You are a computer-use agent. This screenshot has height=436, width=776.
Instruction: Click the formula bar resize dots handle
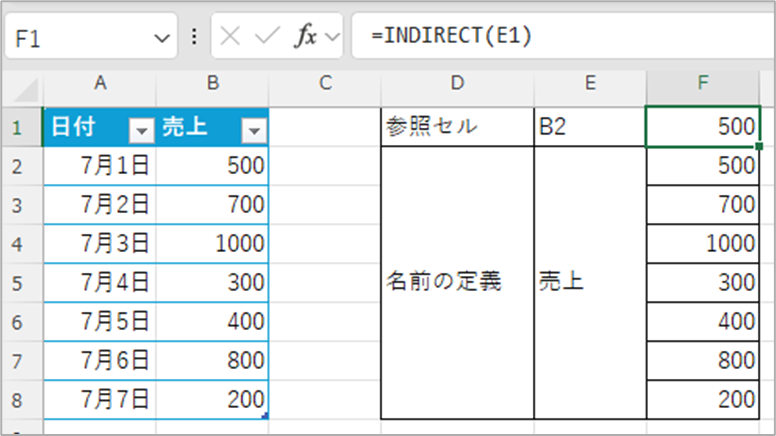[x=194, y=38]
